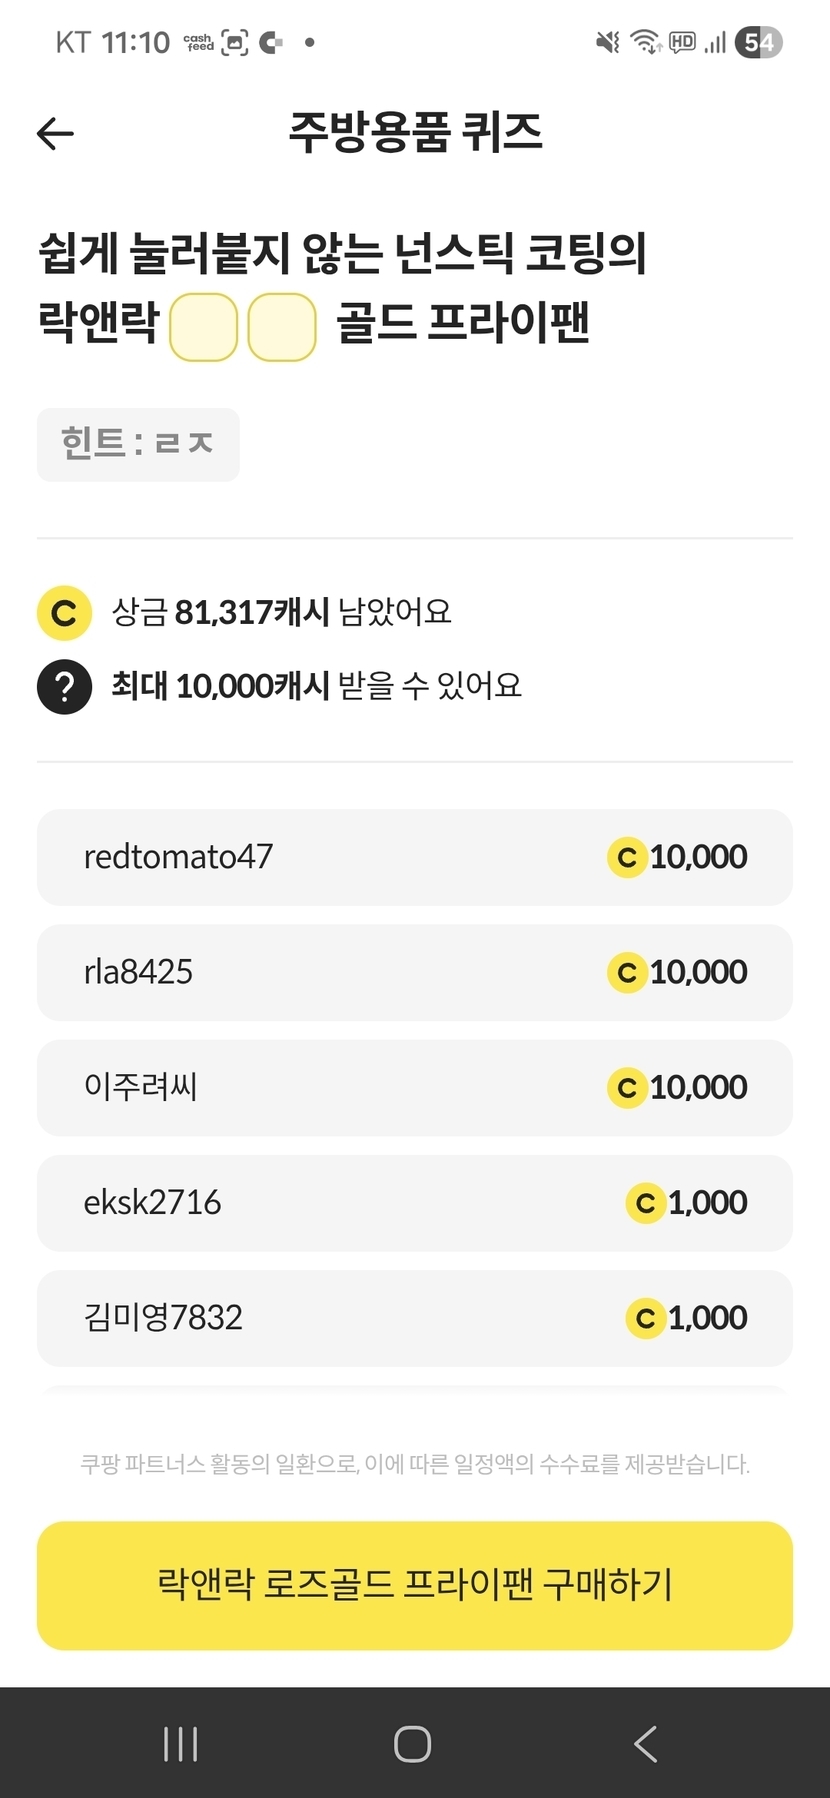Select the redtomato47 winner row

[x=414, y=857]
